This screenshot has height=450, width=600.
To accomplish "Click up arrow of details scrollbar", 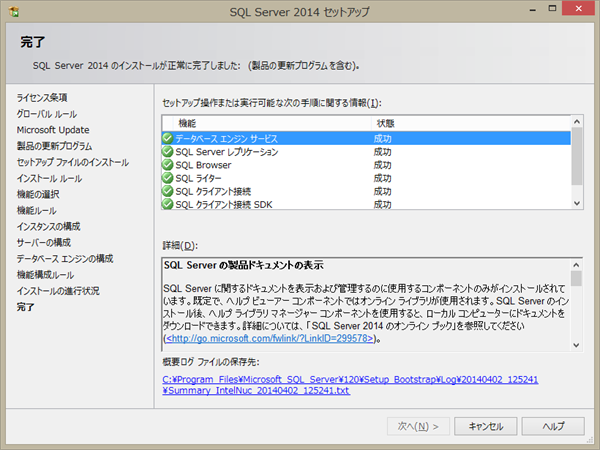I will [x=576, y=265].
